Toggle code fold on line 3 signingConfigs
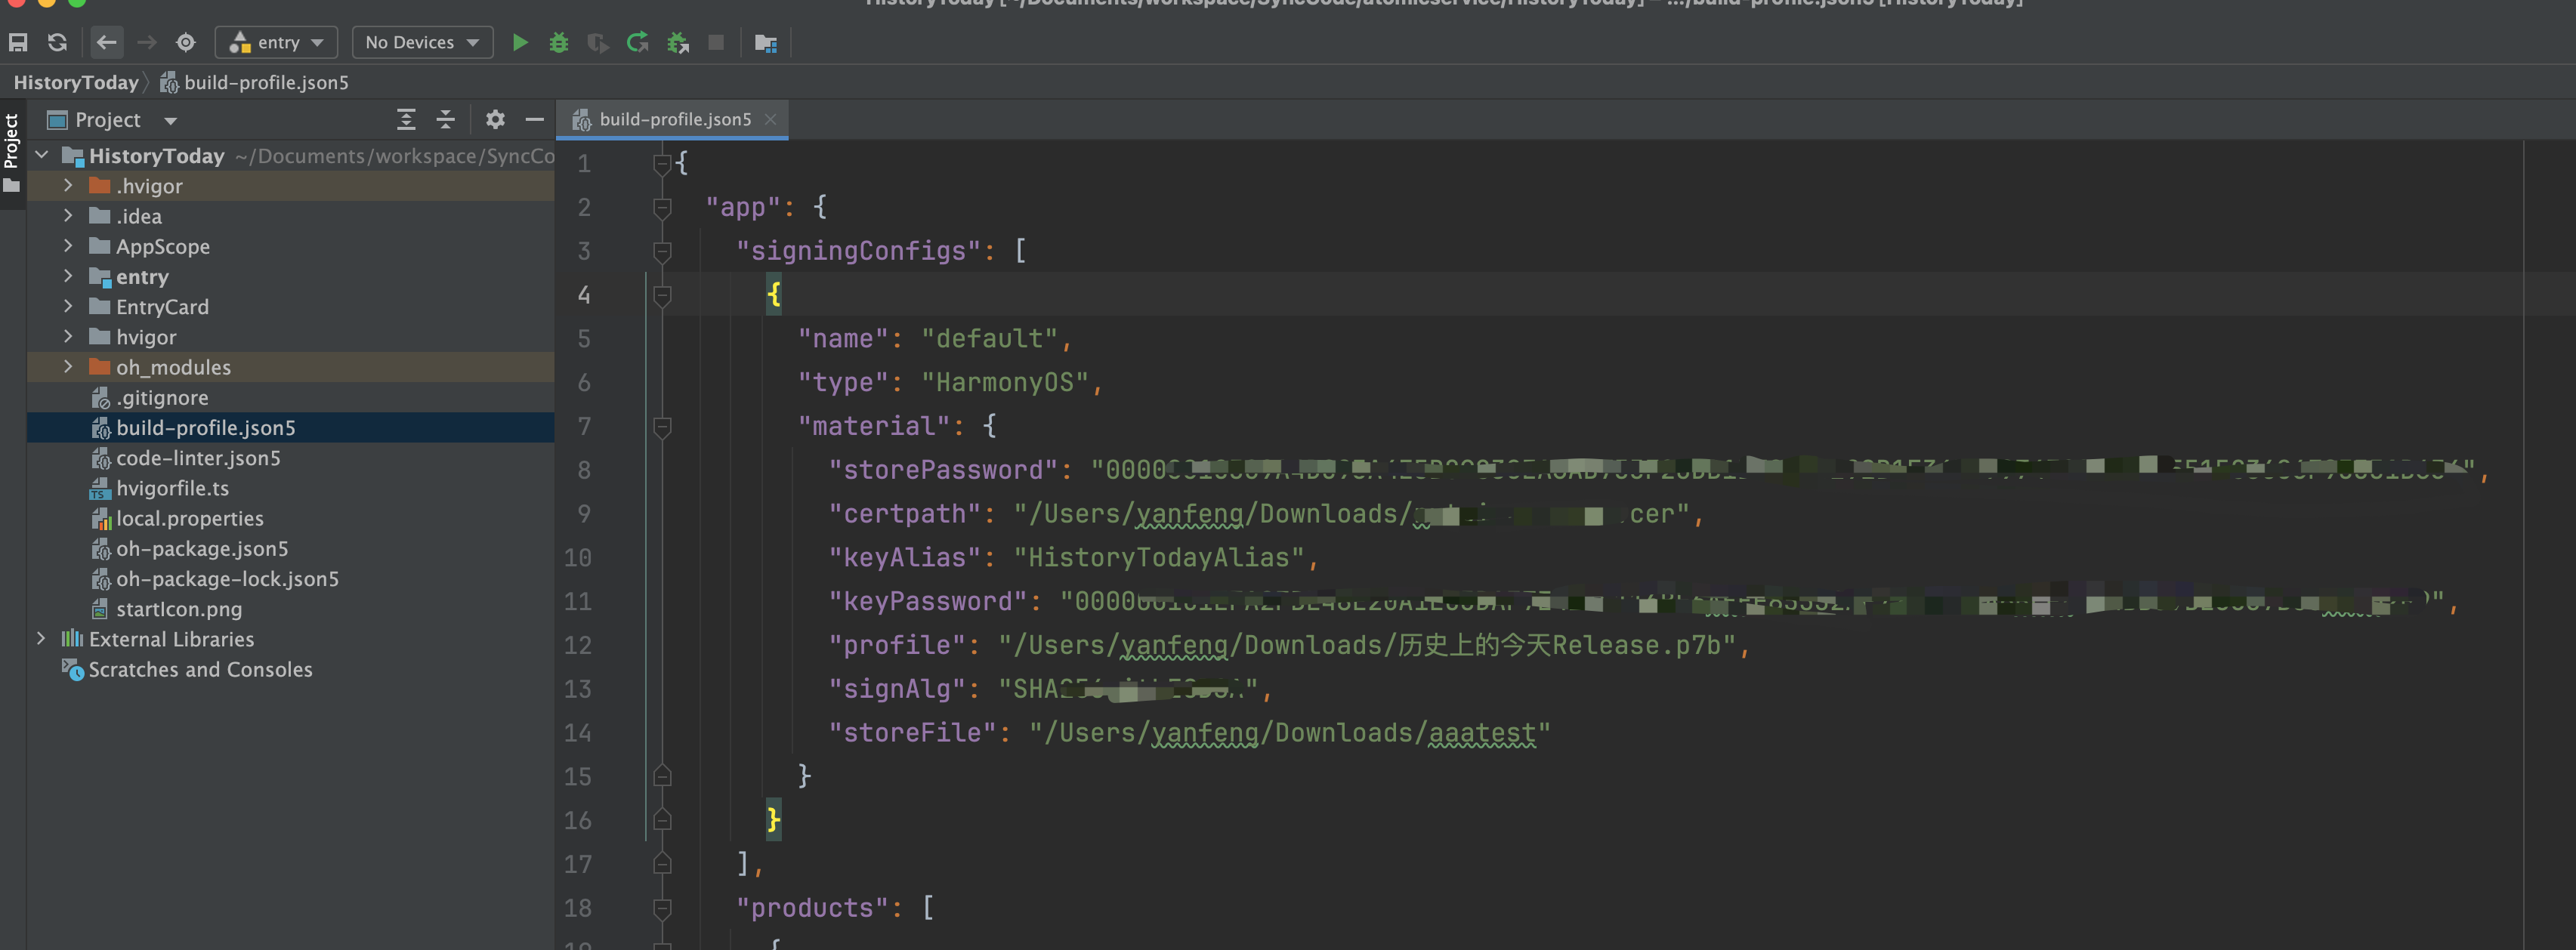The width and height of the screenshot is (2576, 950). click(661, 251)
